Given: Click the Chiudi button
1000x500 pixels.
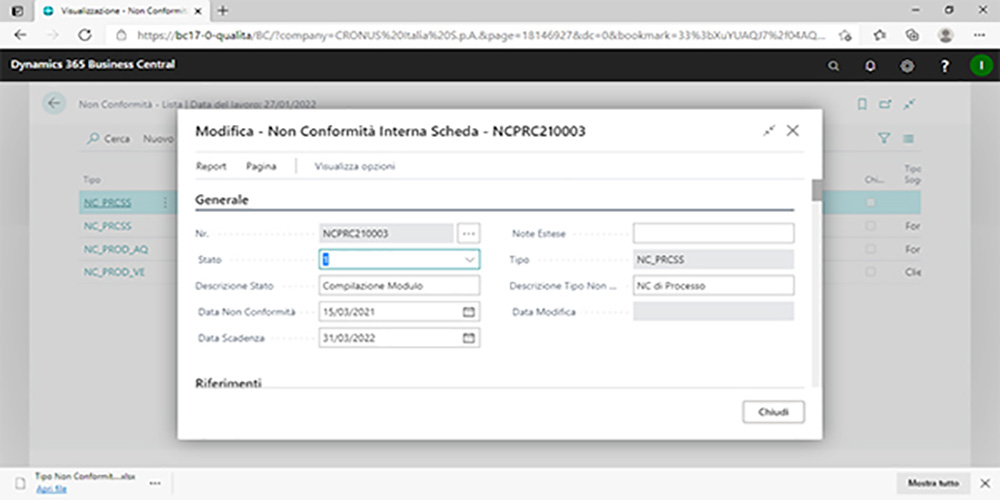Looking at the screenshot, I should [773, 412].
